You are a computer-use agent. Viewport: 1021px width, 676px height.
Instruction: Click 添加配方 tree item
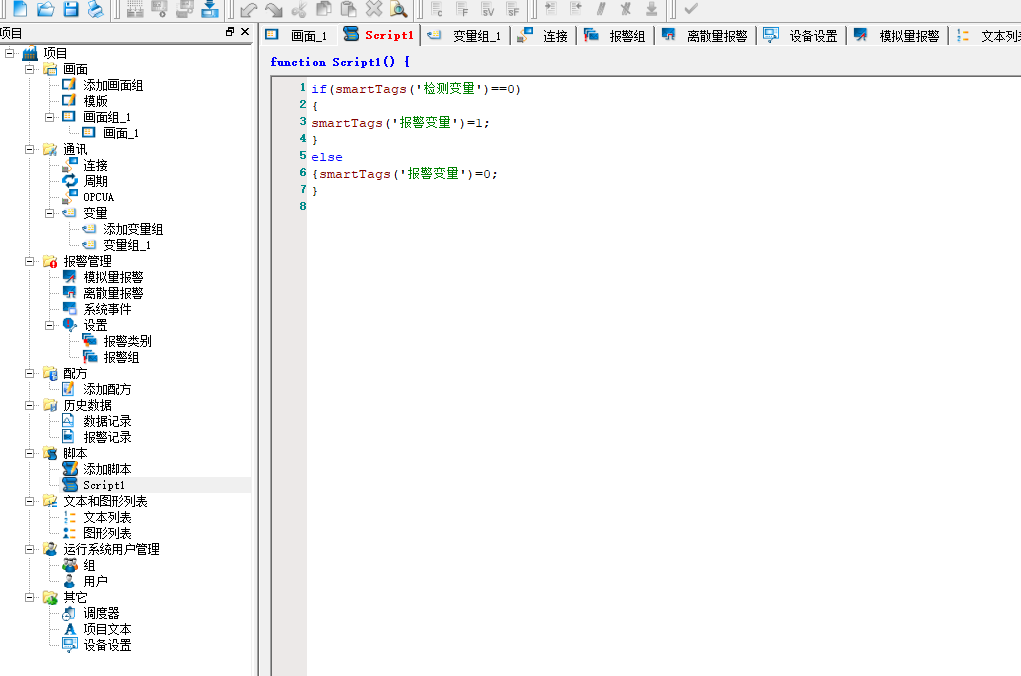(107, 389)
